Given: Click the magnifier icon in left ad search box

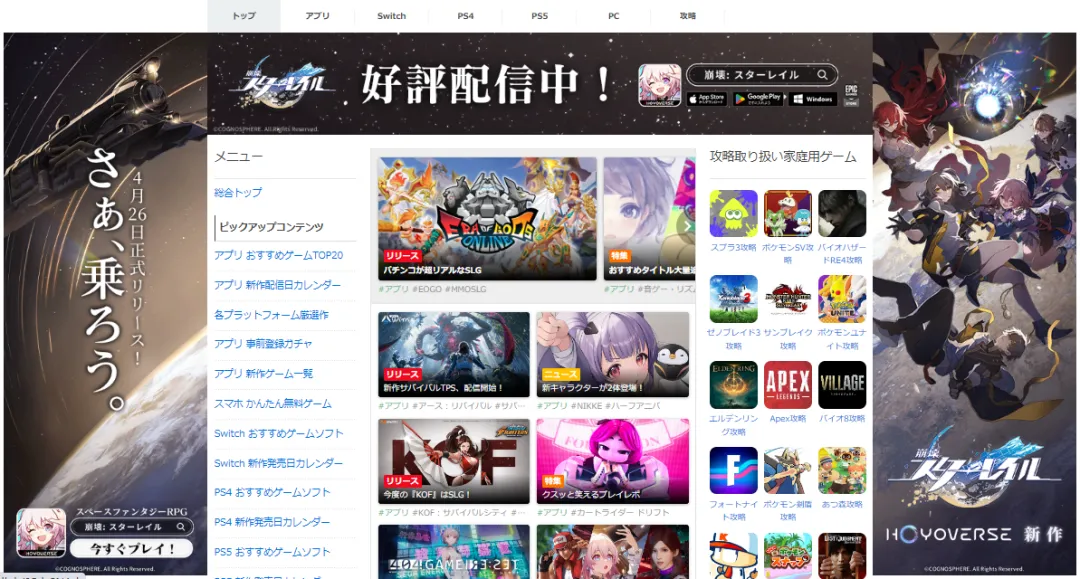Looking at the screenshot, I should coord(180,527).
